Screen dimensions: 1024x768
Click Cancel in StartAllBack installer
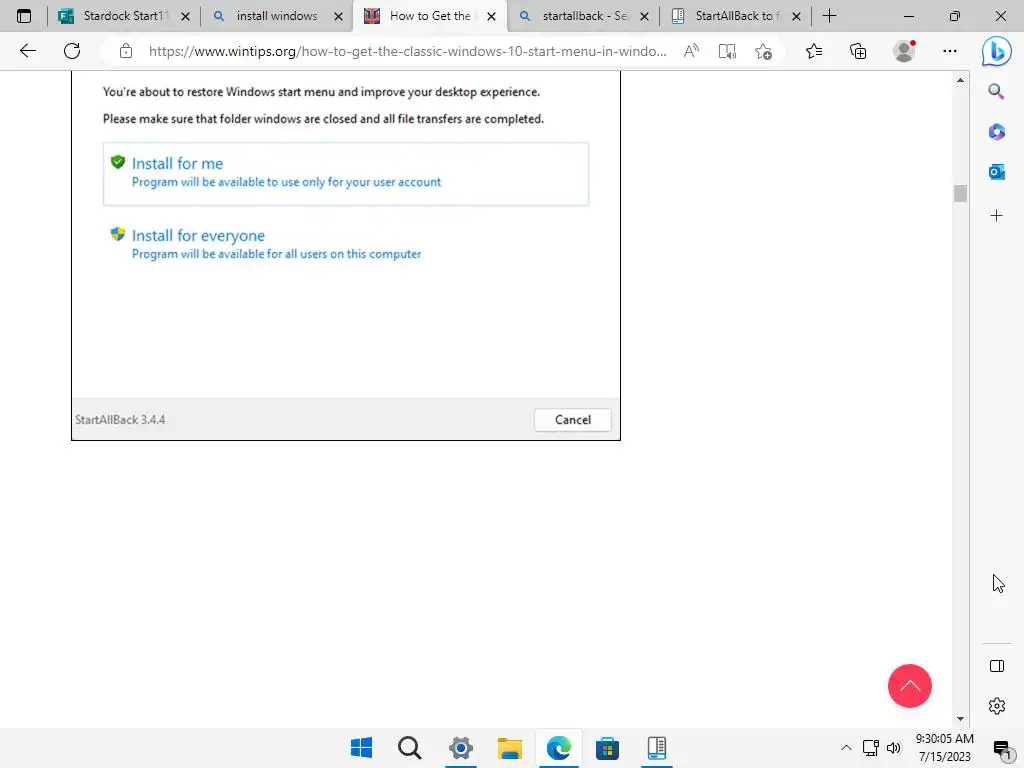(x=573, y=420)
